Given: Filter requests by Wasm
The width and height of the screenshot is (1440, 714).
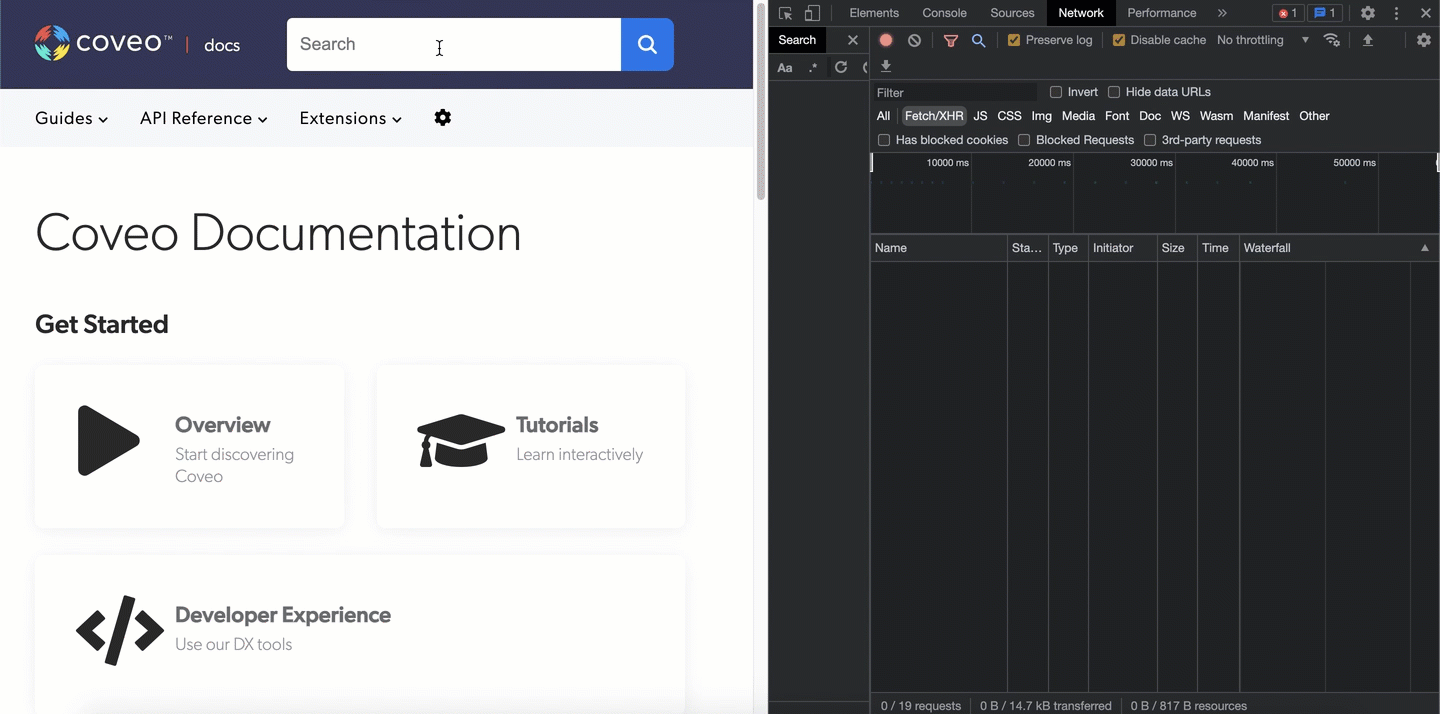Looking at the screenshot, I should (1216, 116).
